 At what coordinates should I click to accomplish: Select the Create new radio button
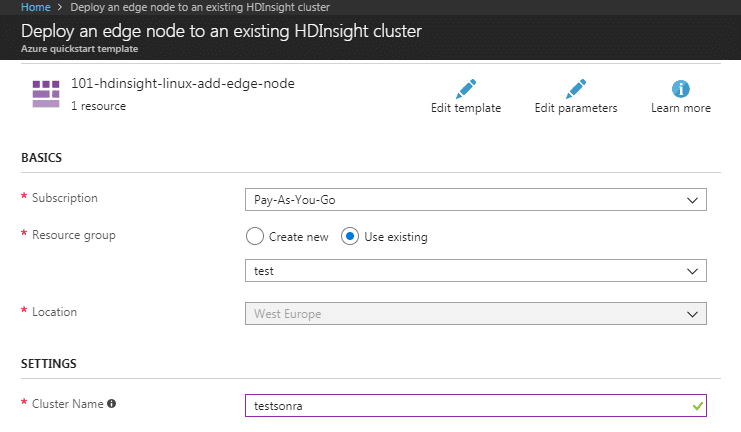(x=255, y=236)
